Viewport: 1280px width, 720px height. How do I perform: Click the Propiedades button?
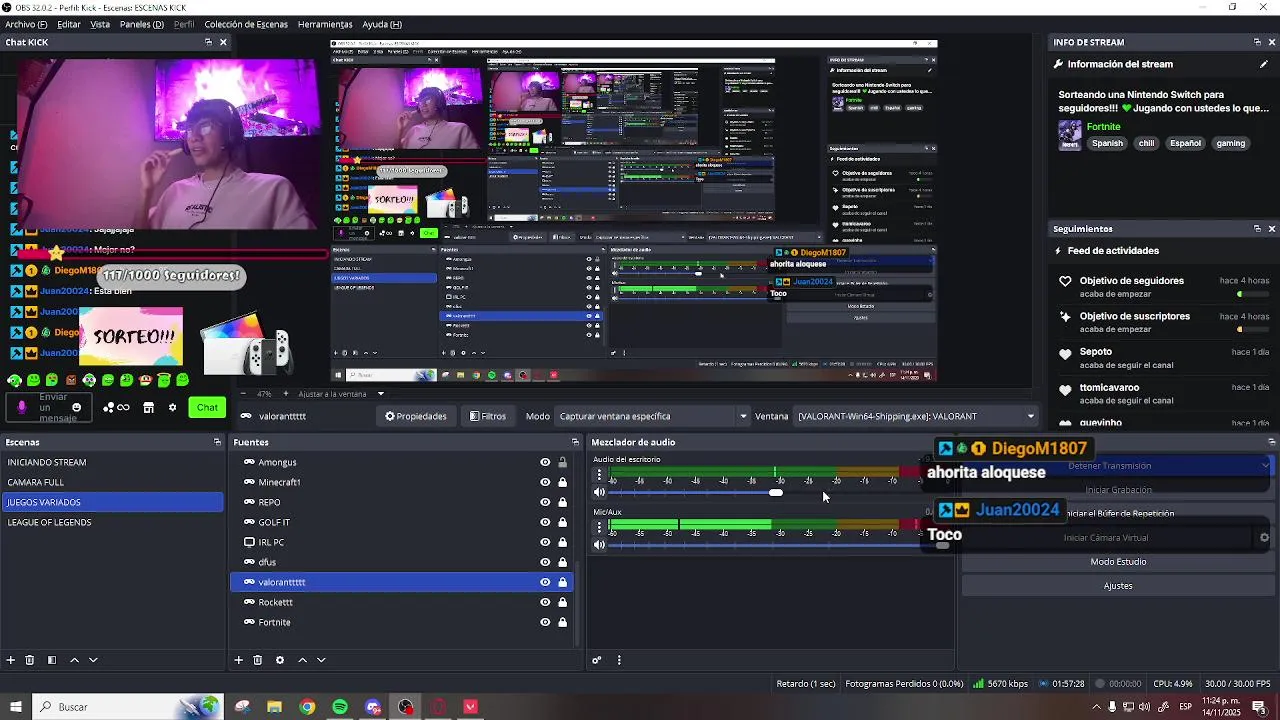point(416,416)
